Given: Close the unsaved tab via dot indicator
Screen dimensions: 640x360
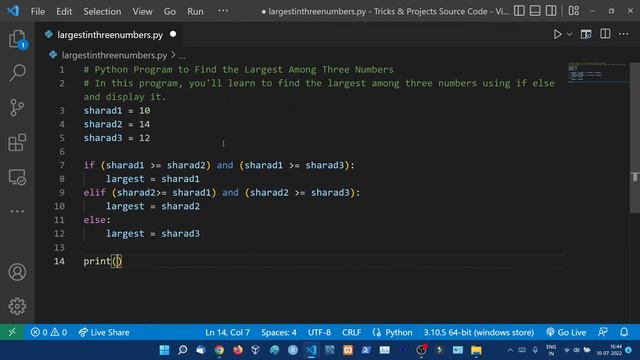Looking at the screenshot, I should [x=173, y=34].
